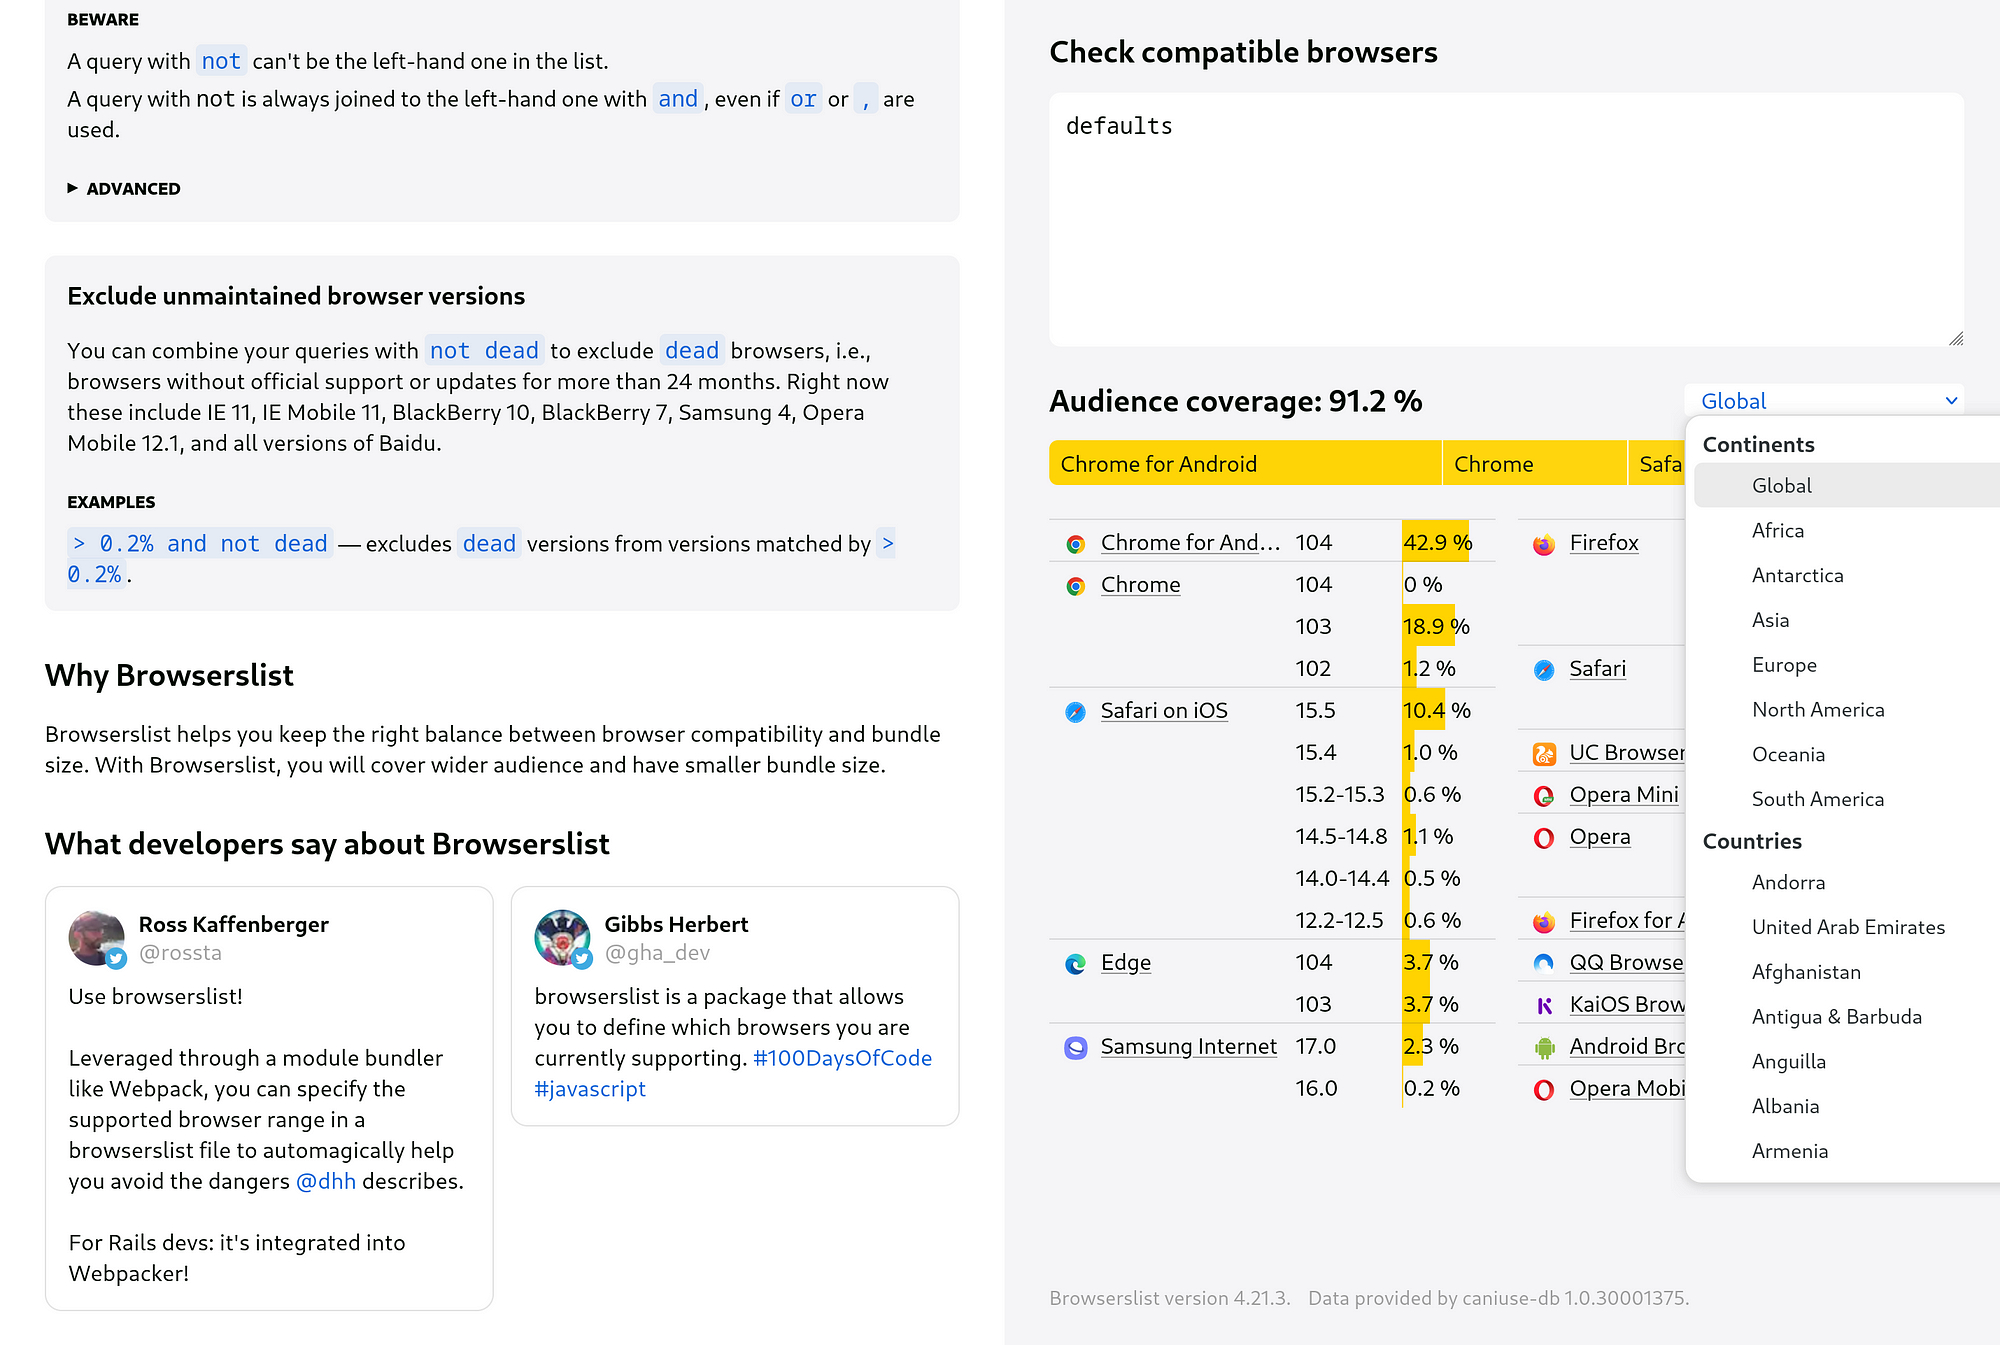Choose Anguilla from countries list
The height and width of the screenshot is (1345, 2000).
click(x=1846, y=1061)
